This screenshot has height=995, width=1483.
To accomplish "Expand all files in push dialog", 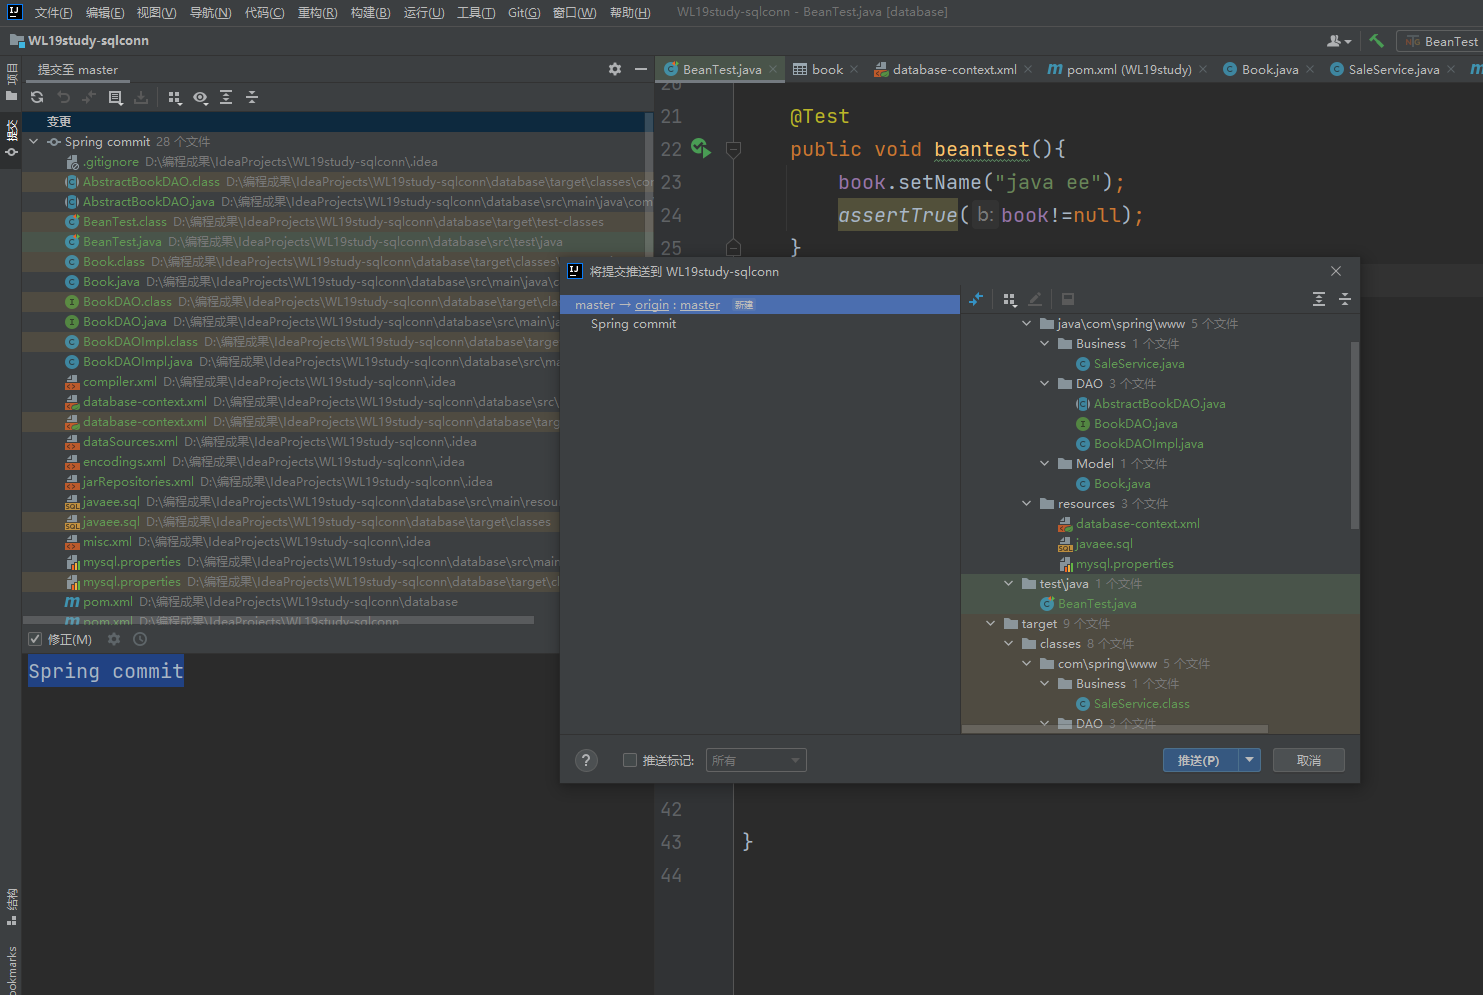I will pos(1319,299).
